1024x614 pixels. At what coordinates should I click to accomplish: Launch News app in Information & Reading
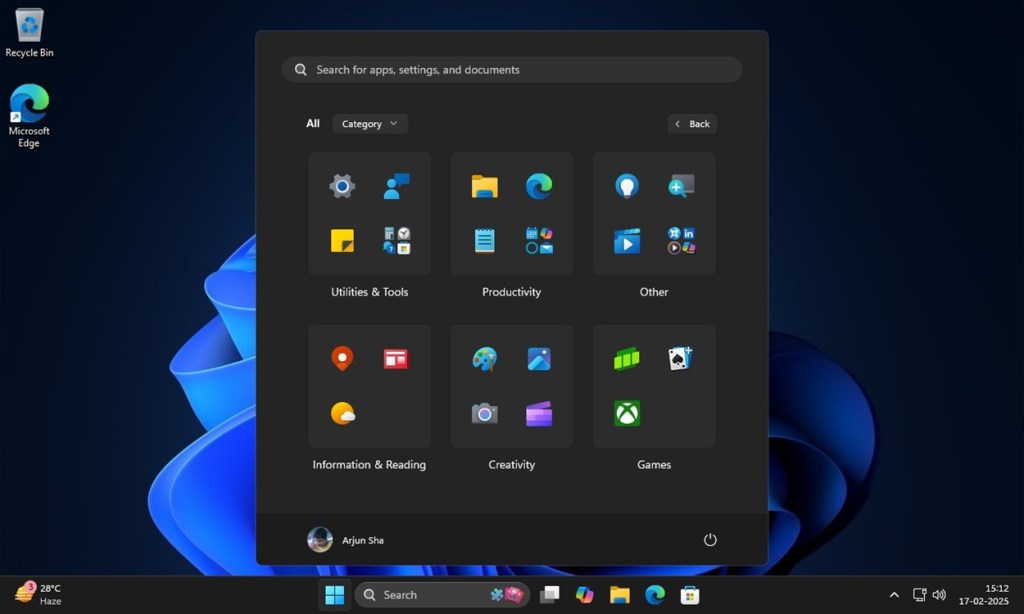click(396, 359)
